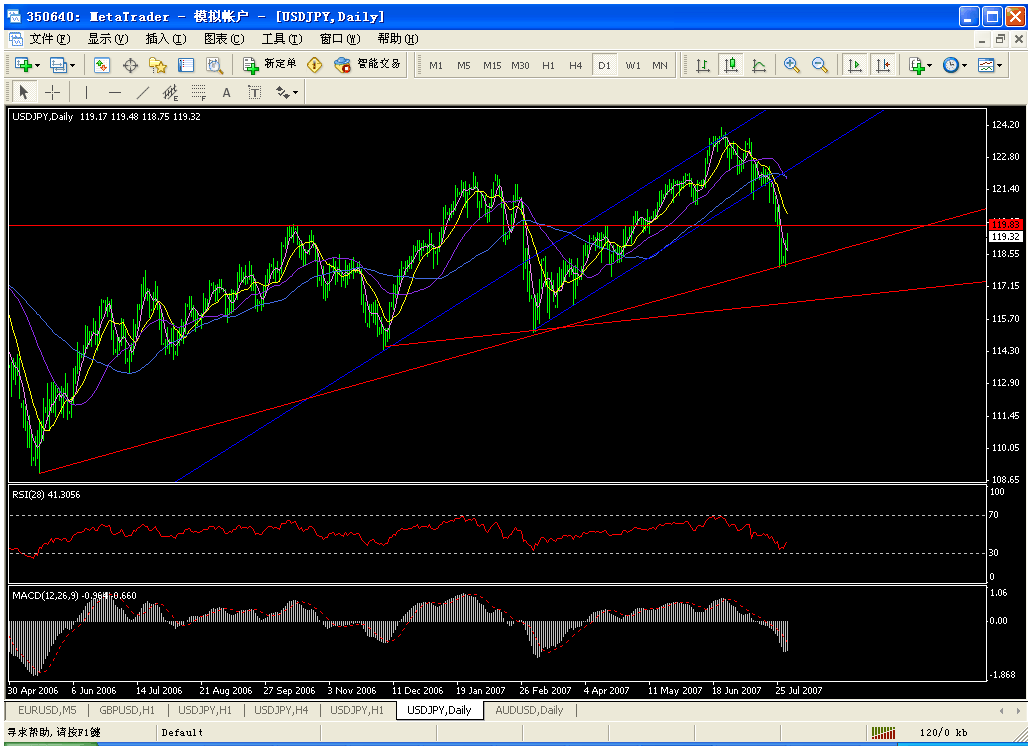Zoom out of the chart
The image size is (1032, 746).
coord(820,65)
